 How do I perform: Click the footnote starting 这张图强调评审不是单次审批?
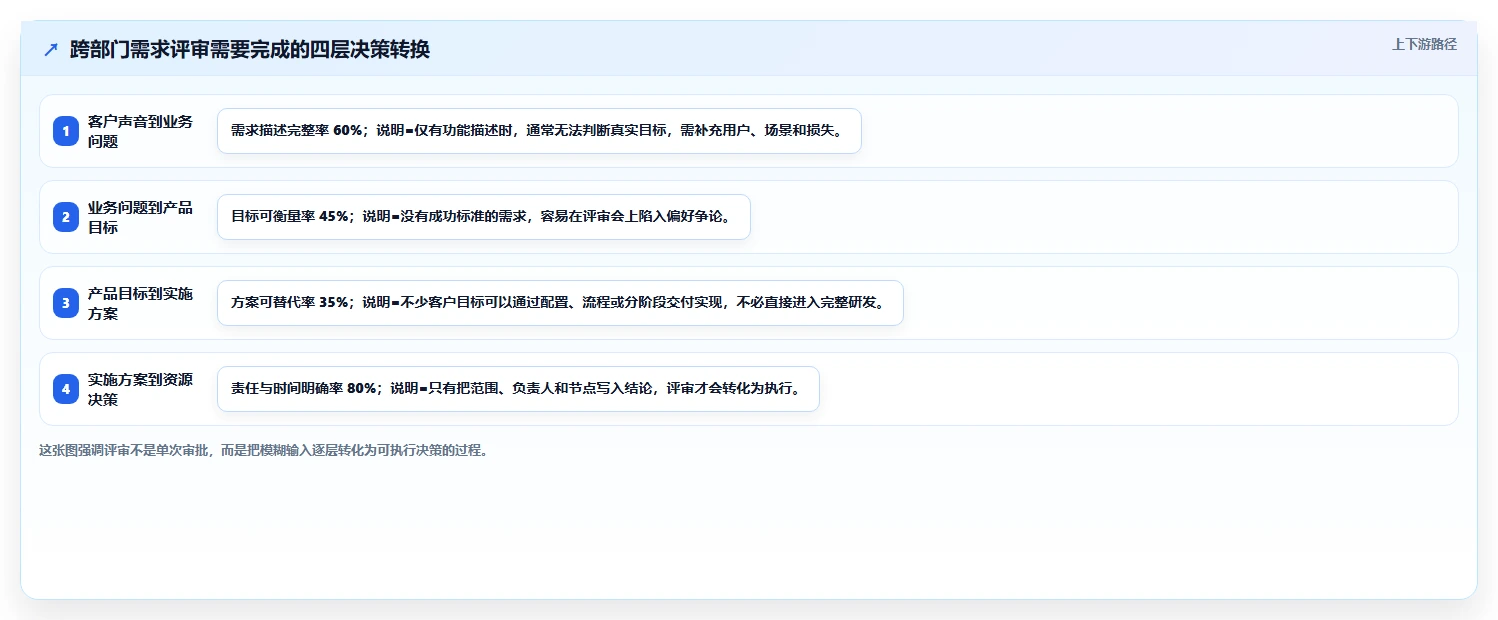pyautogui.click(x=264, y=450)
